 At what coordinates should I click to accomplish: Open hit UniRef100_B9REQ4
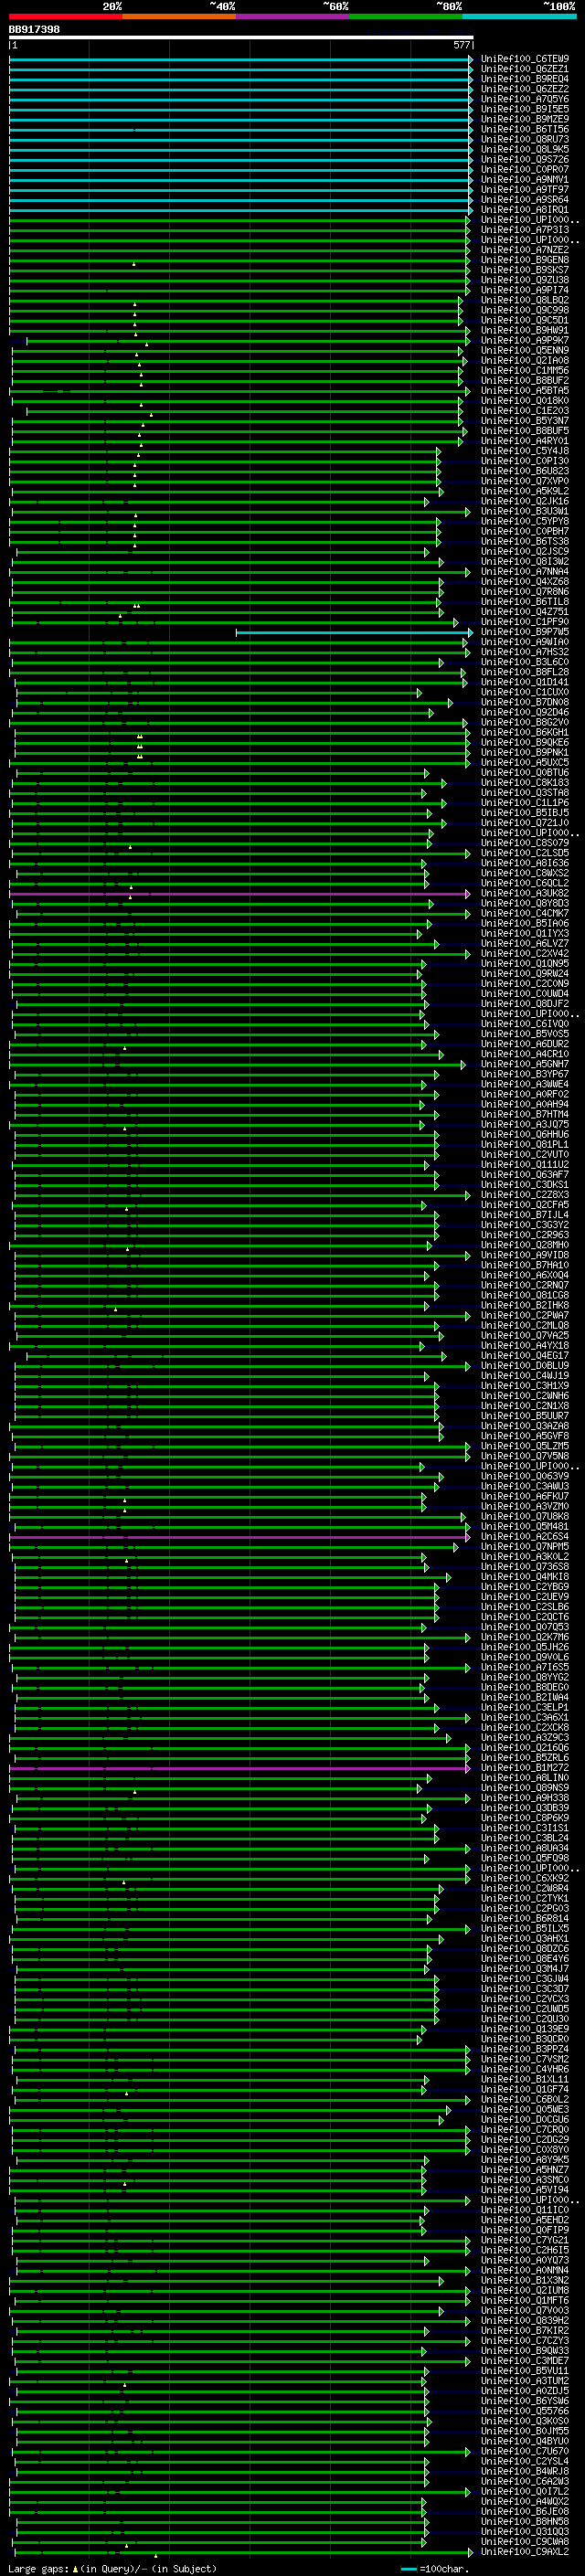(x=524, y=79)
